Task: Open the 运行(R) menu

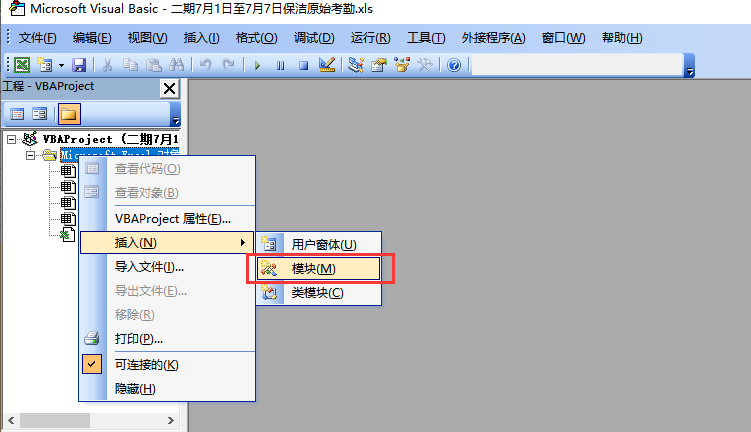Action: (x=370, y=38)
